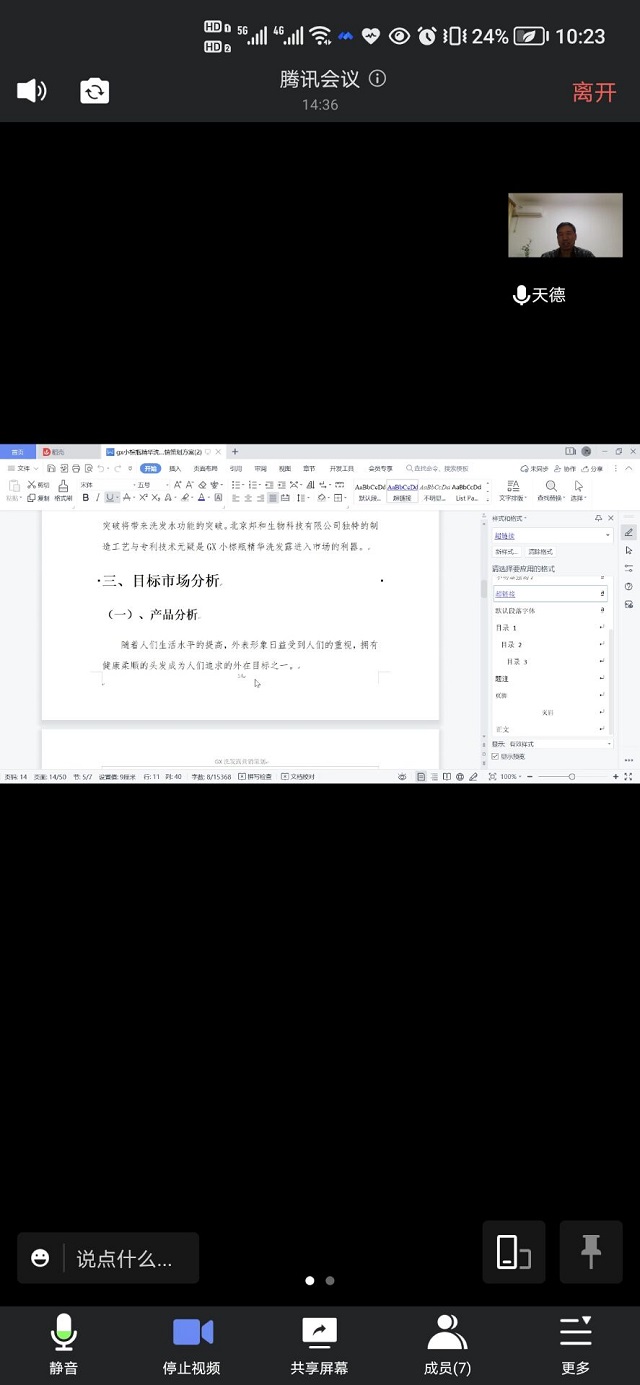Adjust the zoom slider in status bar
Viewport: 640px width, 1385px height.
click(x=571, y=776)
